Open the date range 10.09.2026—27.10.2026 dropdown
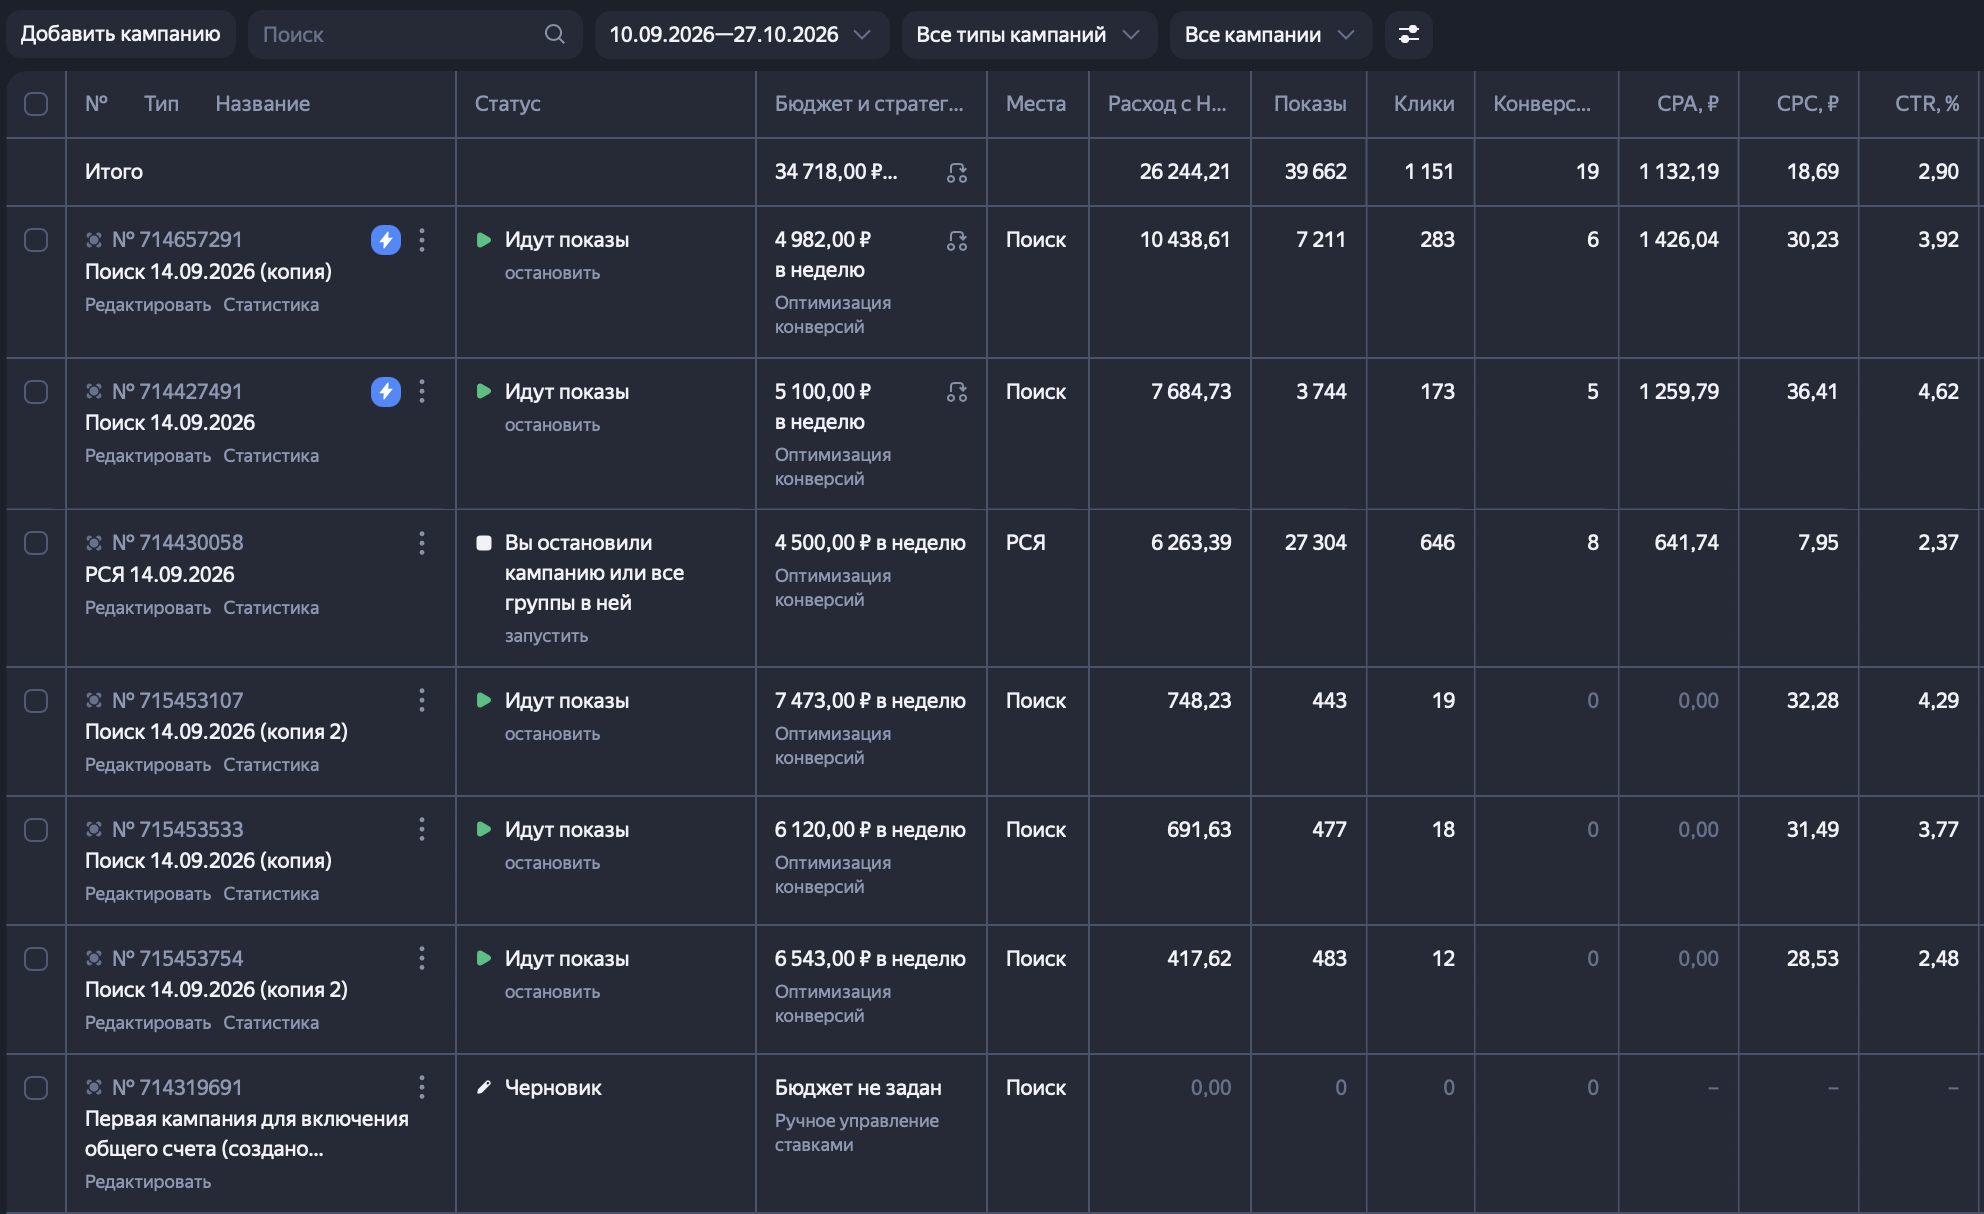Screen dimensions: 1984x1214 pos(741,34)
